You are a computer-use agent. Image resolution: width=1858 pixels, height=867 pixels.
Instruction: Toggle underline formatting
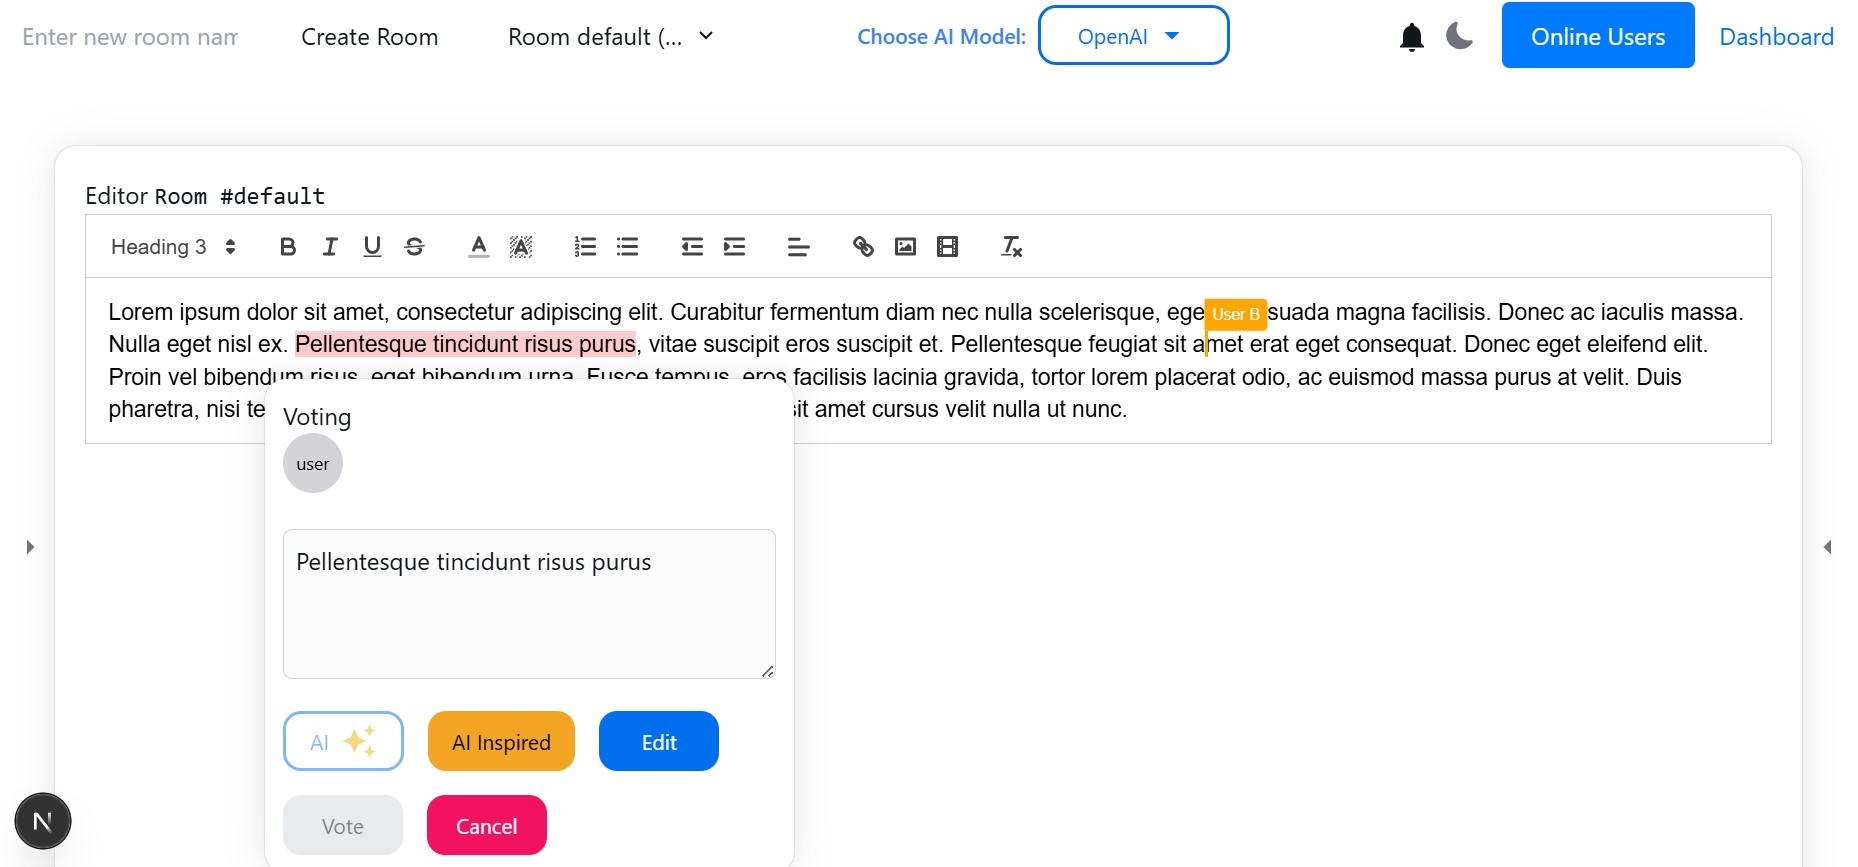tap(372, 247)
